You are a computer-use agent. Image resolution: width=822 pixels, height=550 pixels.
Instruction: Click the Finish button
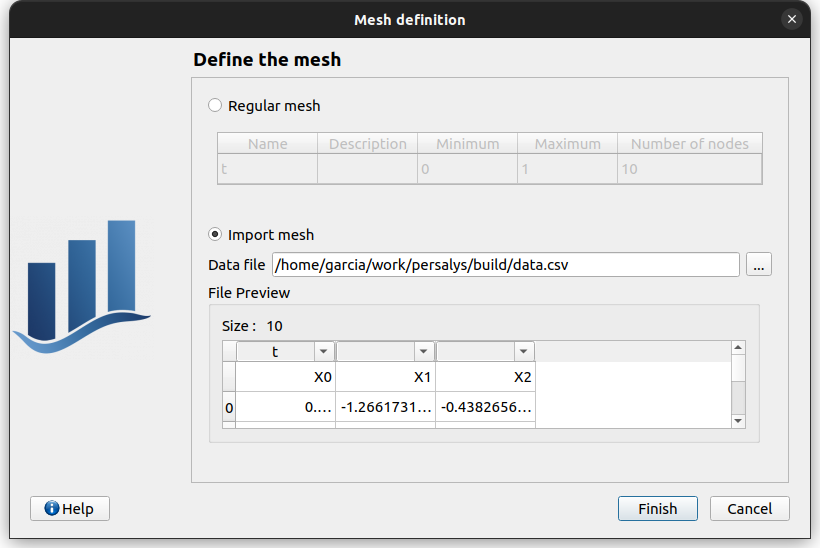(657, 508)
